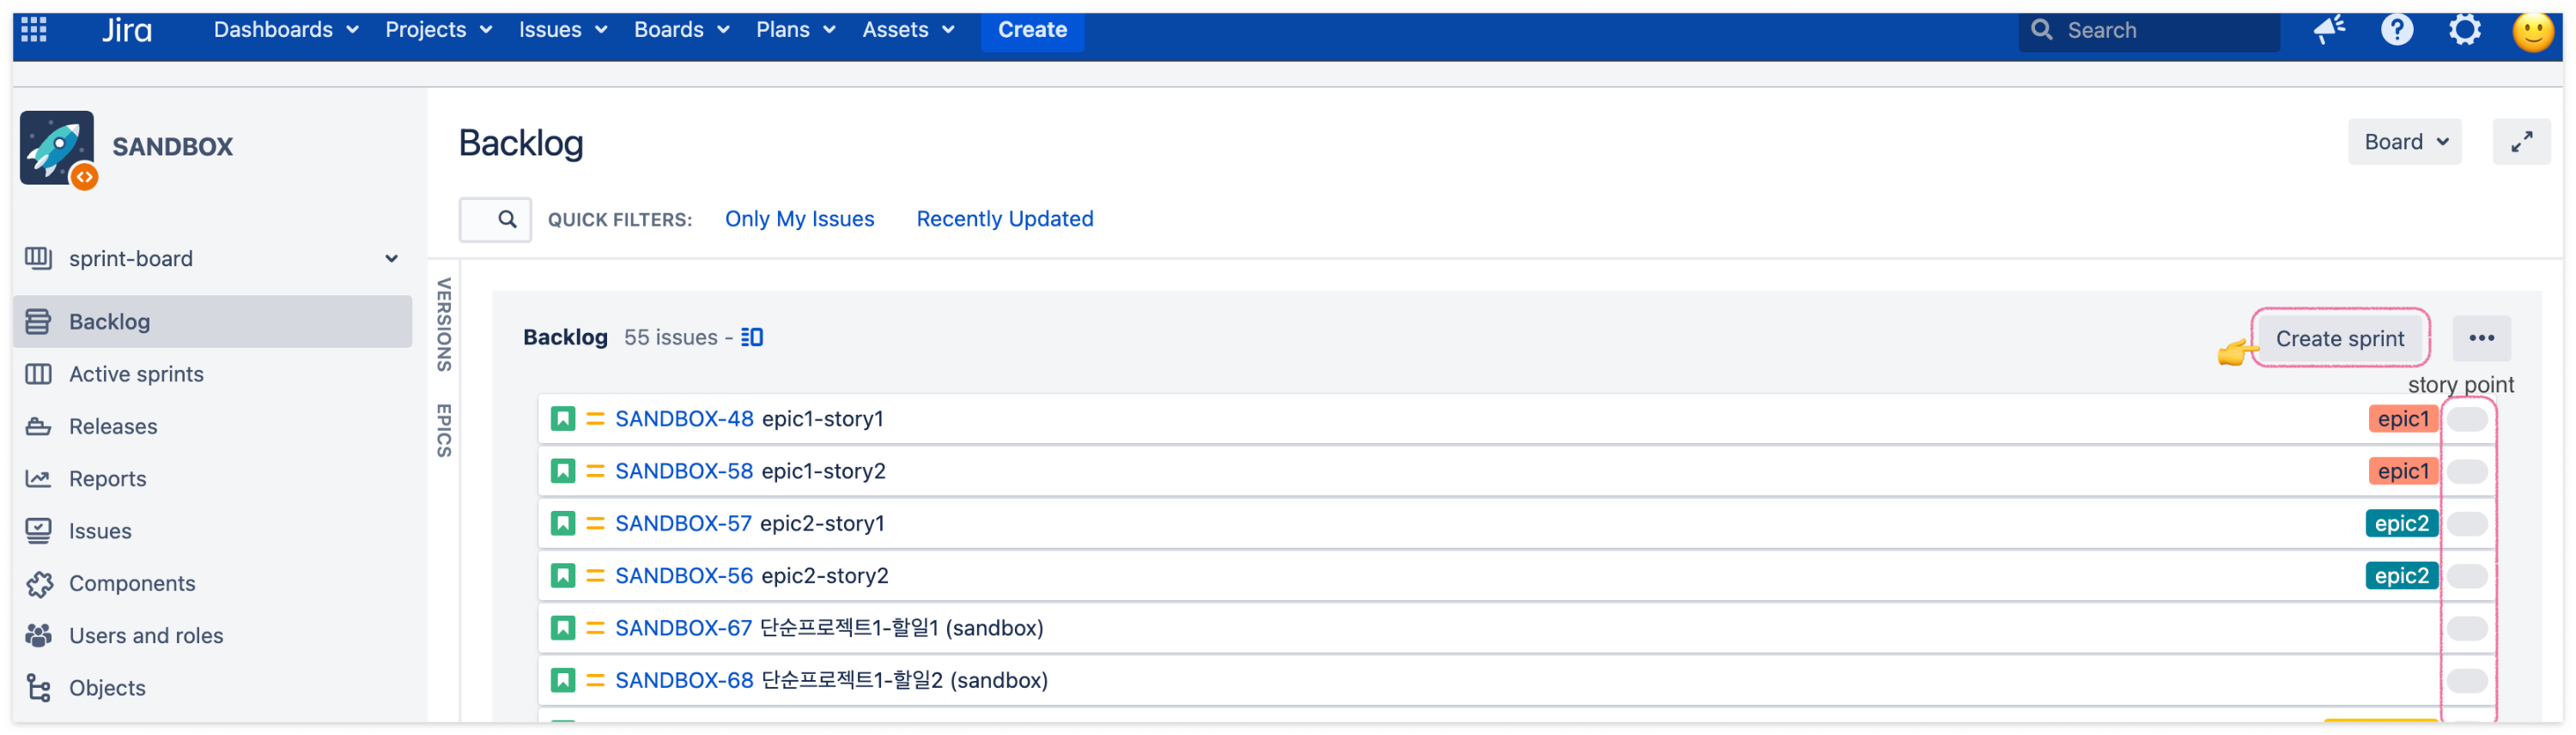Open the user profile smiley avatar
The width and height of the screenshot is (2576, 735).
tap(2532, 32)
